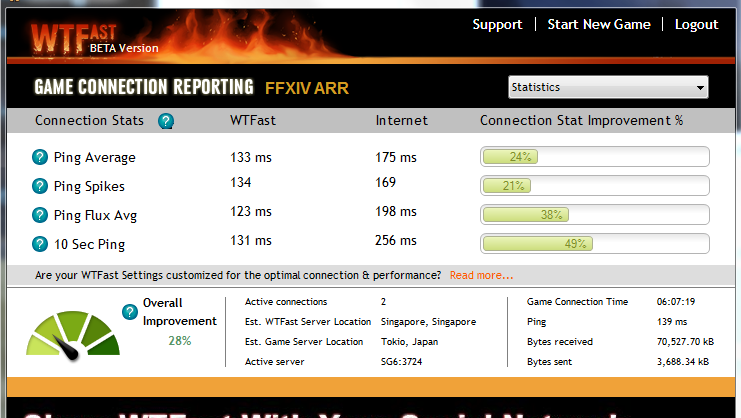
Task: Click the 139 ms ping value
Action: pos(672,322)
